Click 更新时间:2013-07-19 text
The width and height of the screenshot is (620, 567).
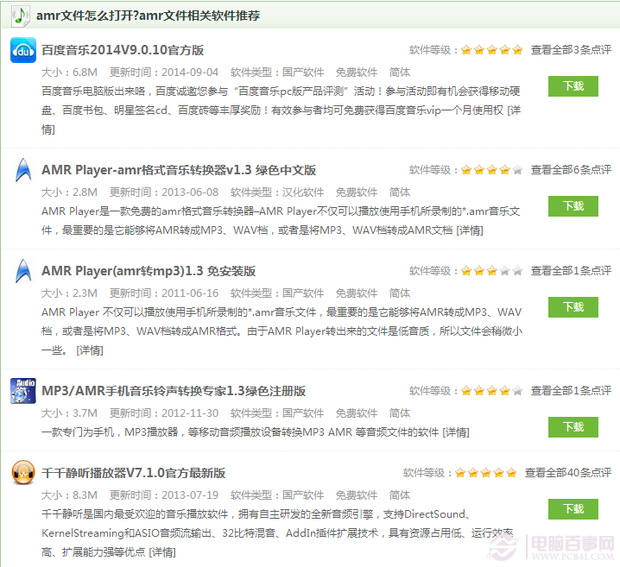tap(164, 495)
